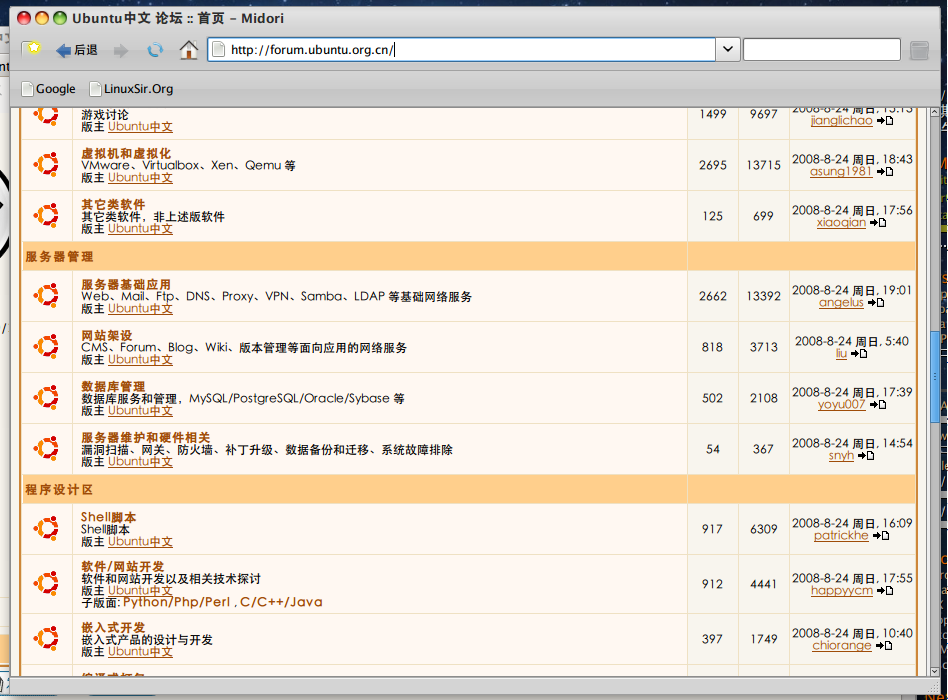Visit user profile jianglichao
This screenshot has width=948, height=700.
click(x=842, y=120)
